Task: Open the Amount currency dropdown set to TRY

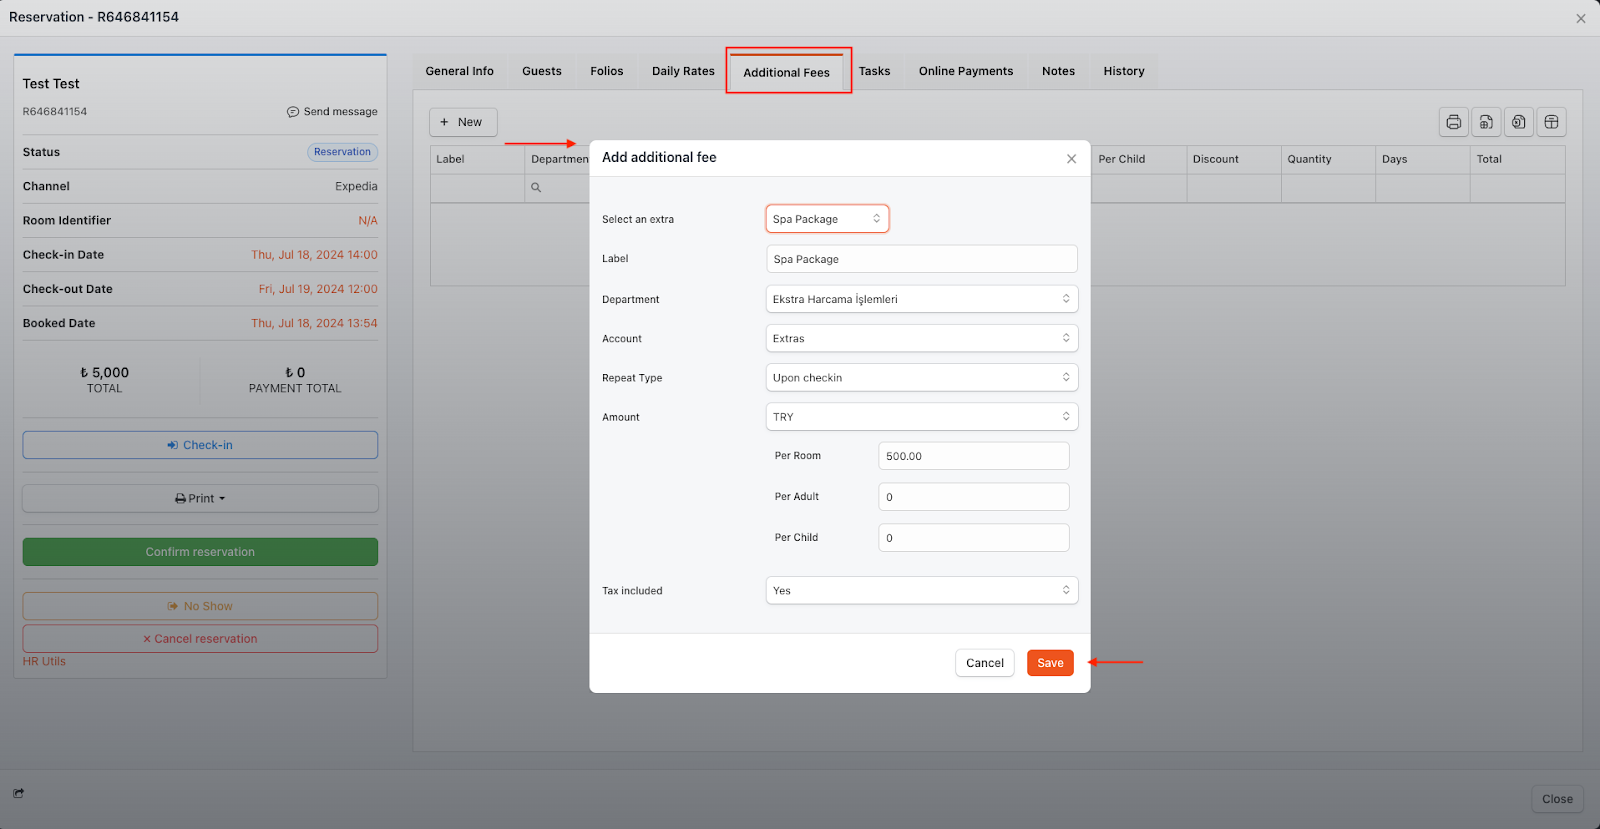Action: (921, 417)
